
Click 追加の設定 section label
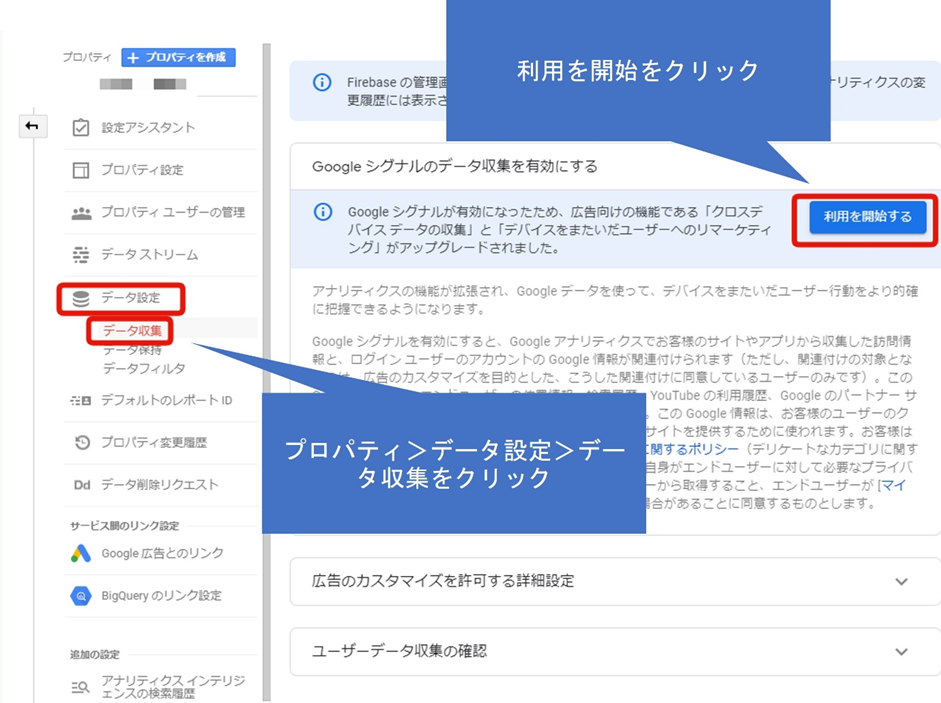coord(95,654)
